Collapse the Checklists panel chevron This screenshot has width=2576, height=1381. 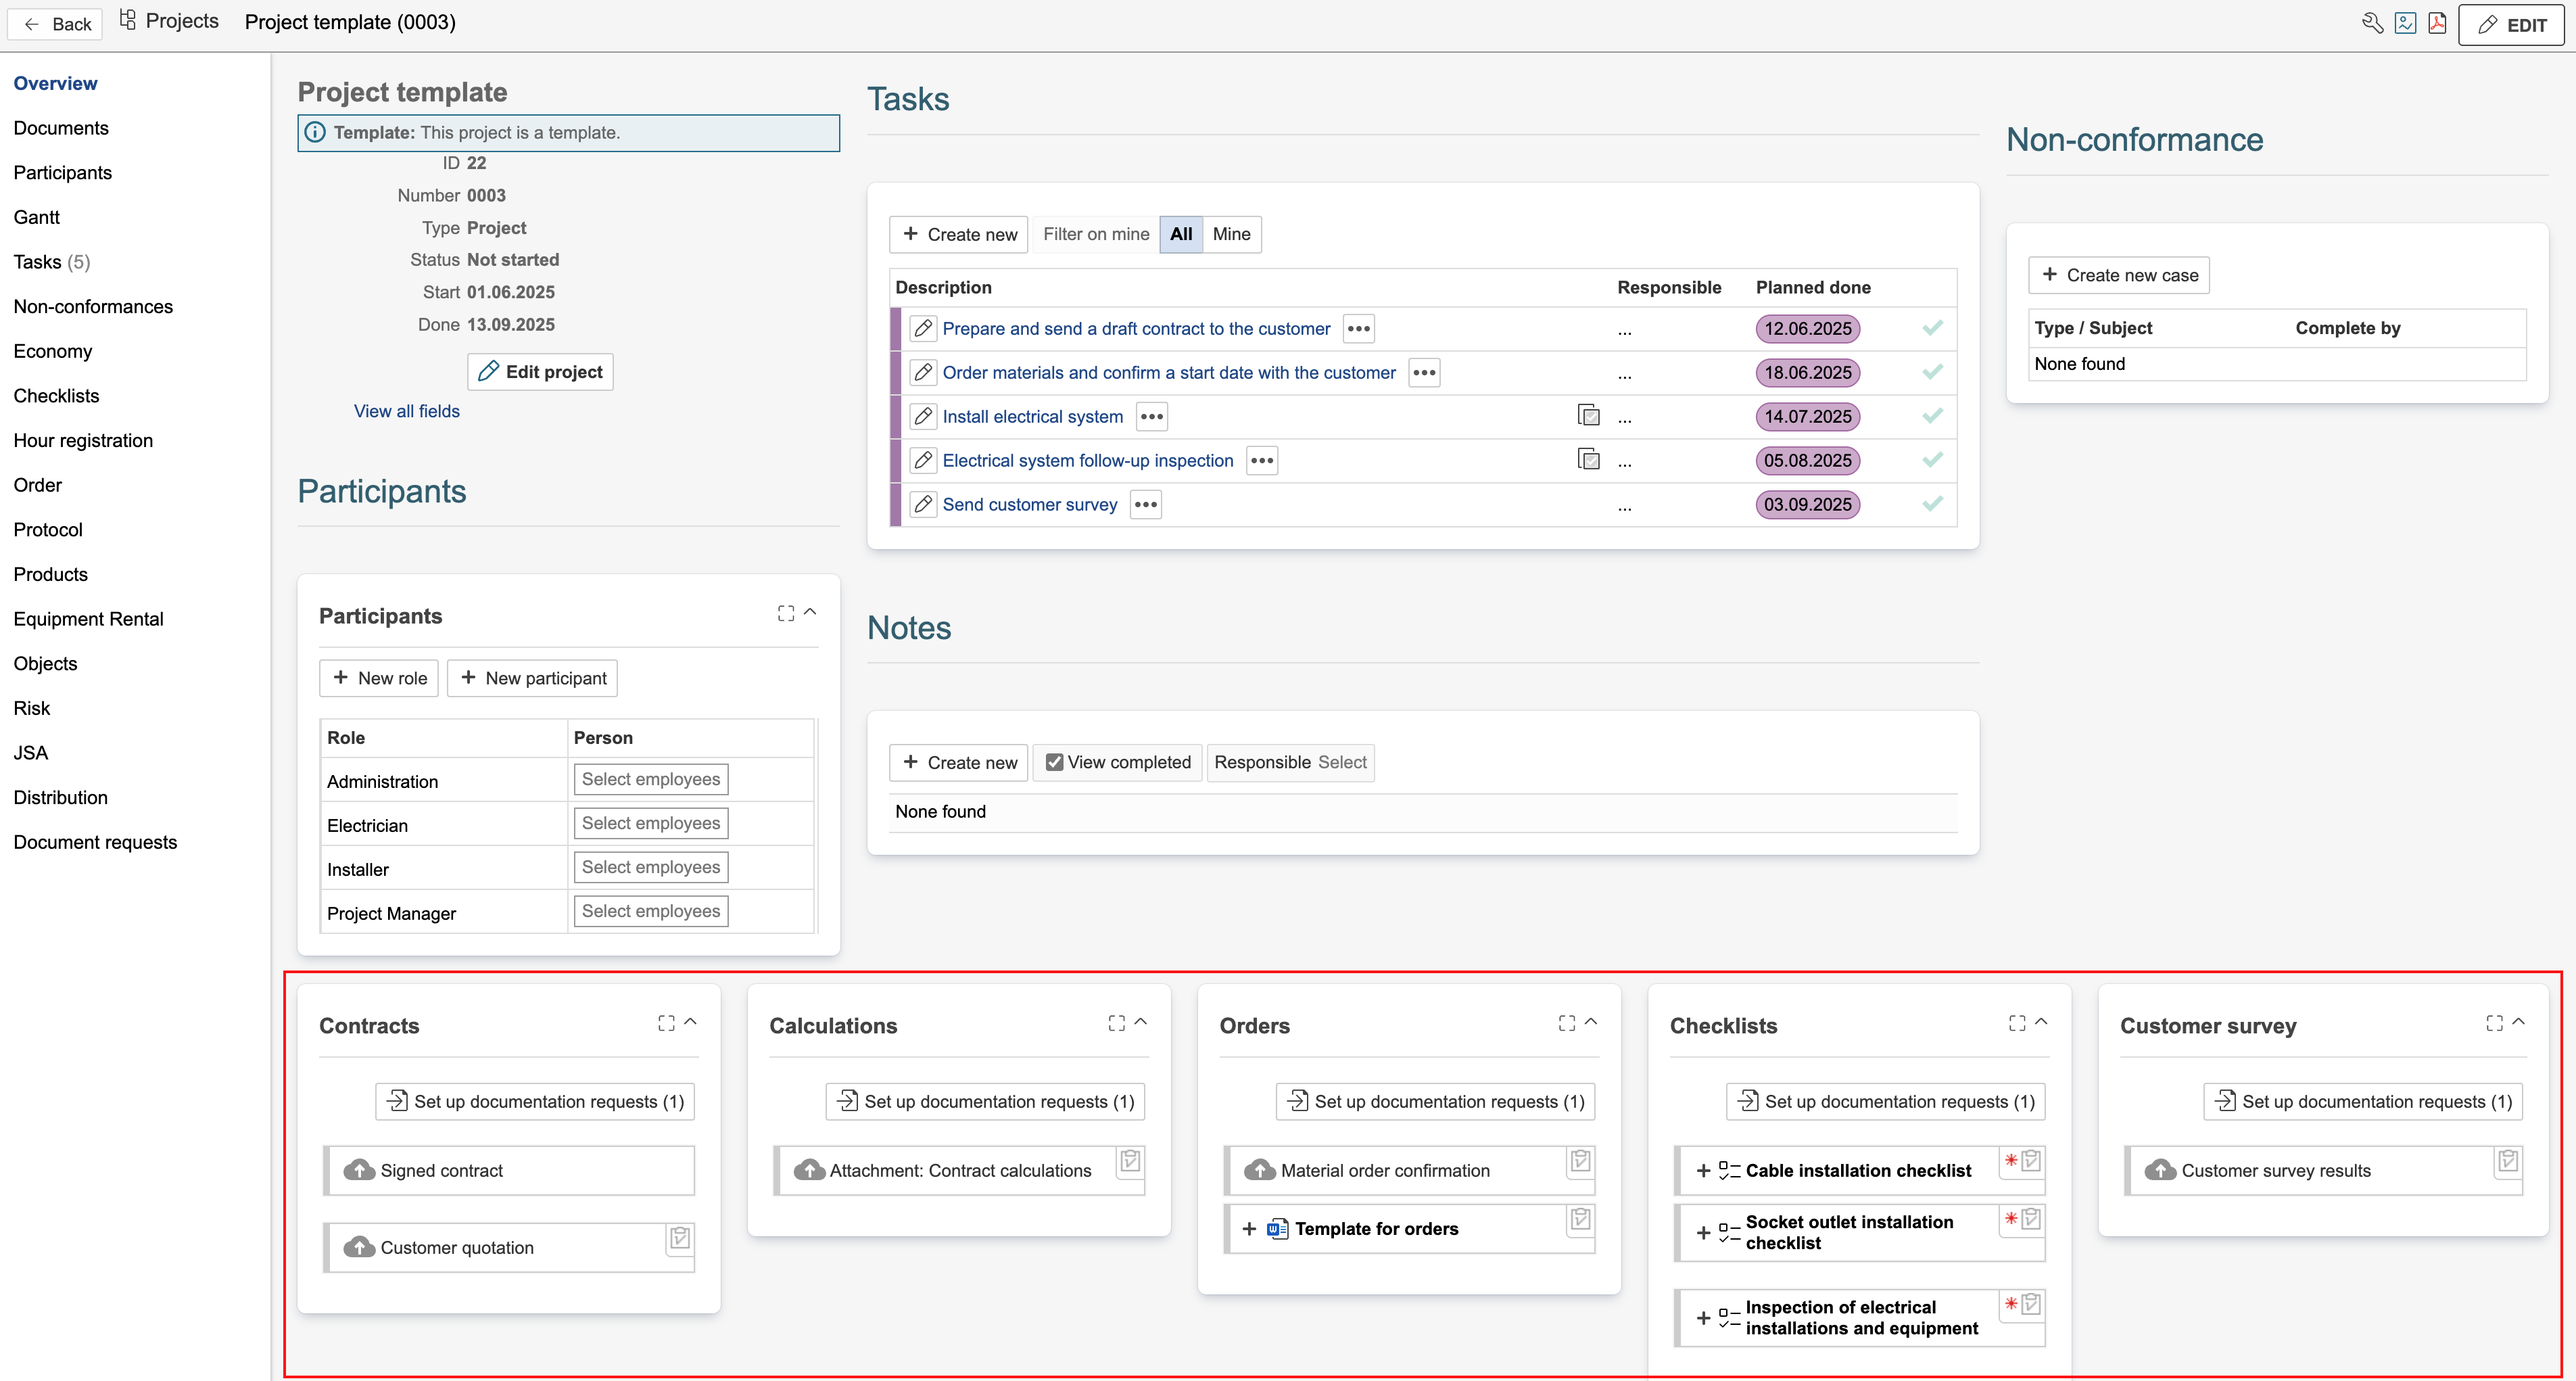(x=2041, y=1022)
